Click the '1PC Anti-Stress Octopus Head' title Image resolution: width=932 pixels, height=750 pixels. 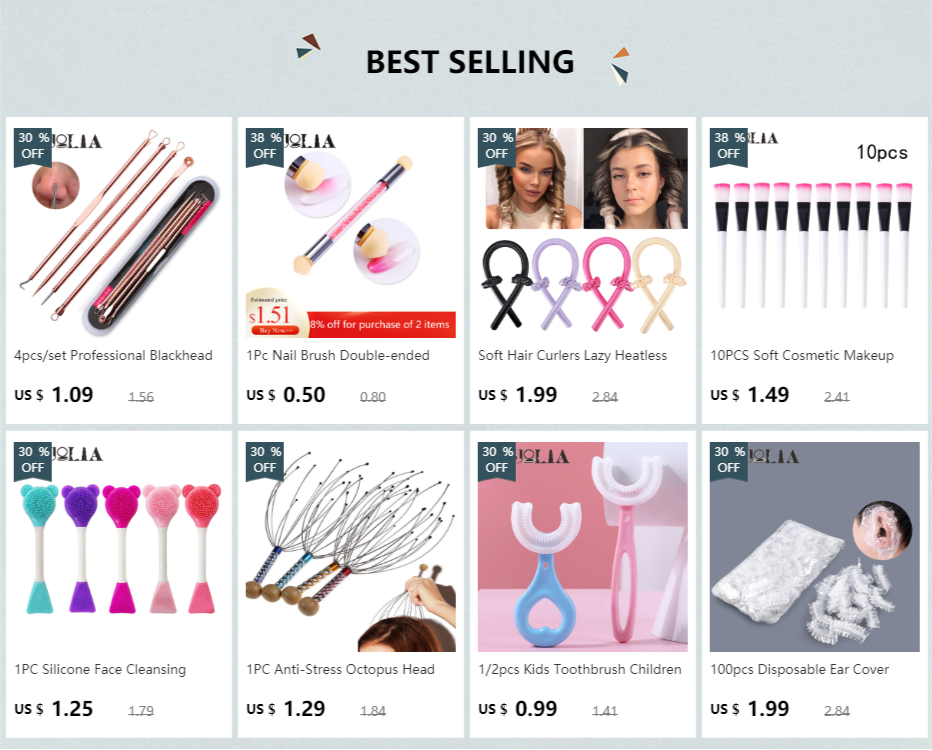tap(341, 670)
